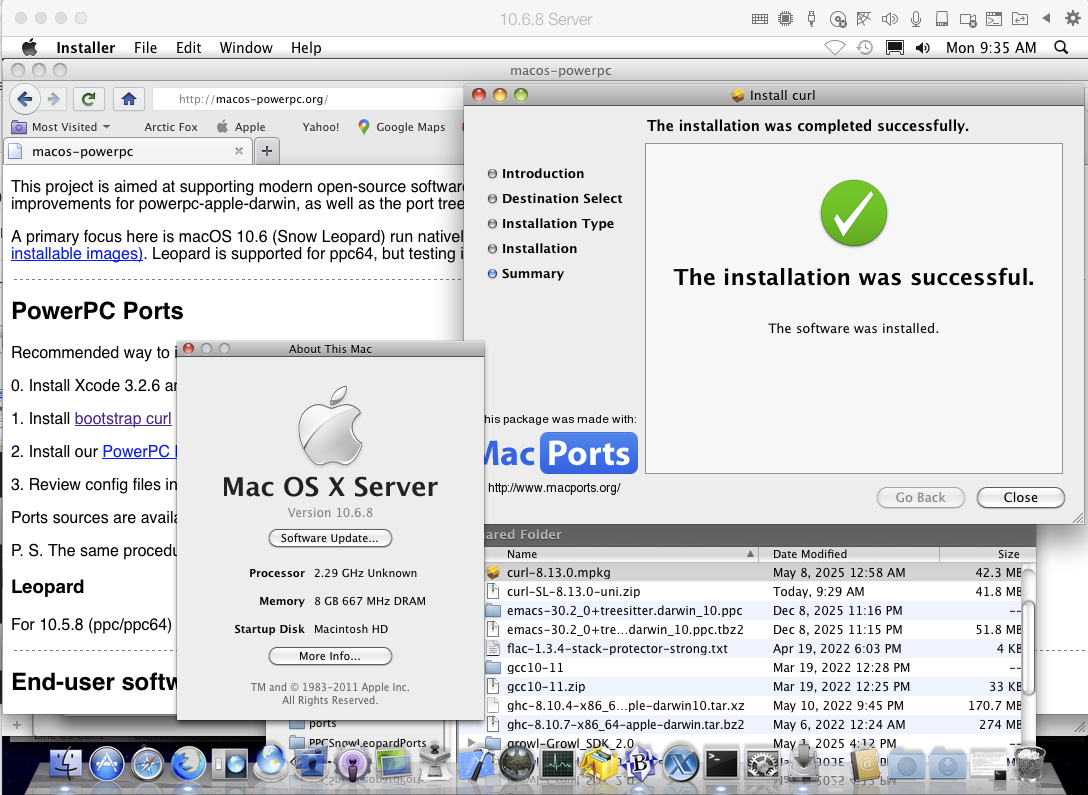Open Address Book from the Dock
Screen dimensions: 1088x795
pyautogui.click(x=866, y=764)
